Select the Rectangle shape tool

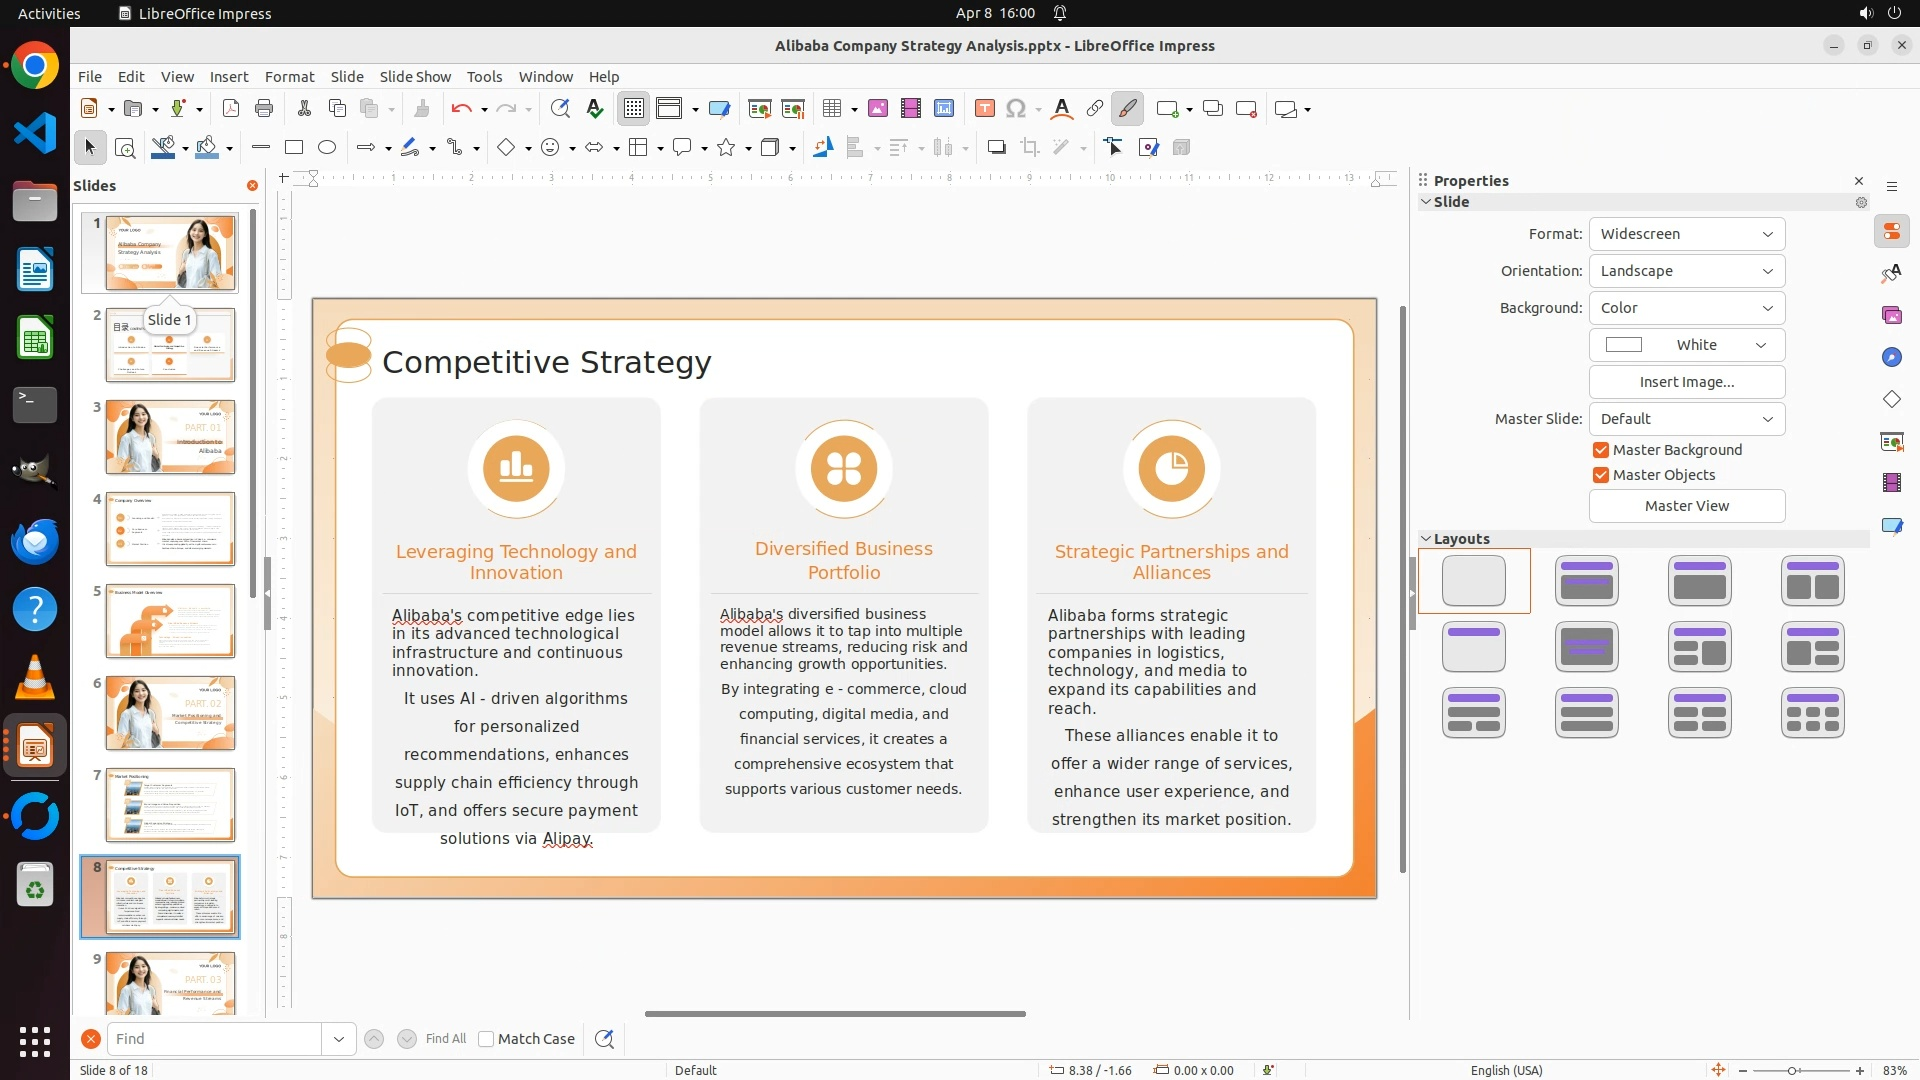click(294, 148)
